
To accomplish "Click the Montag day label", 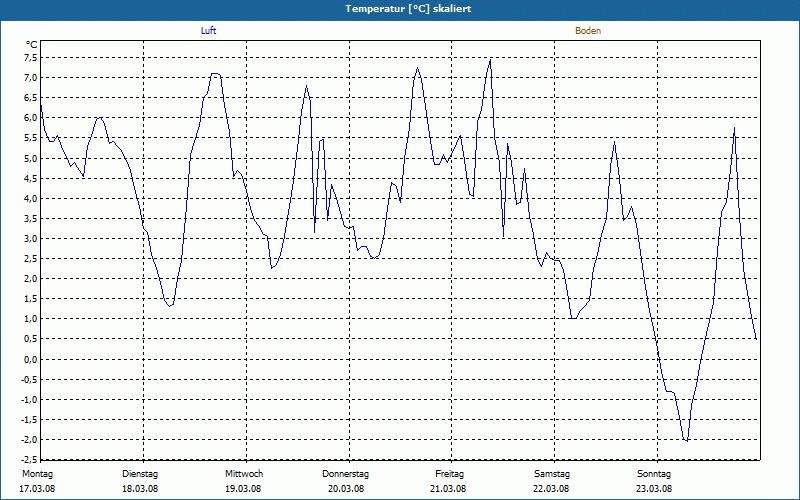I will pos(37,474).
